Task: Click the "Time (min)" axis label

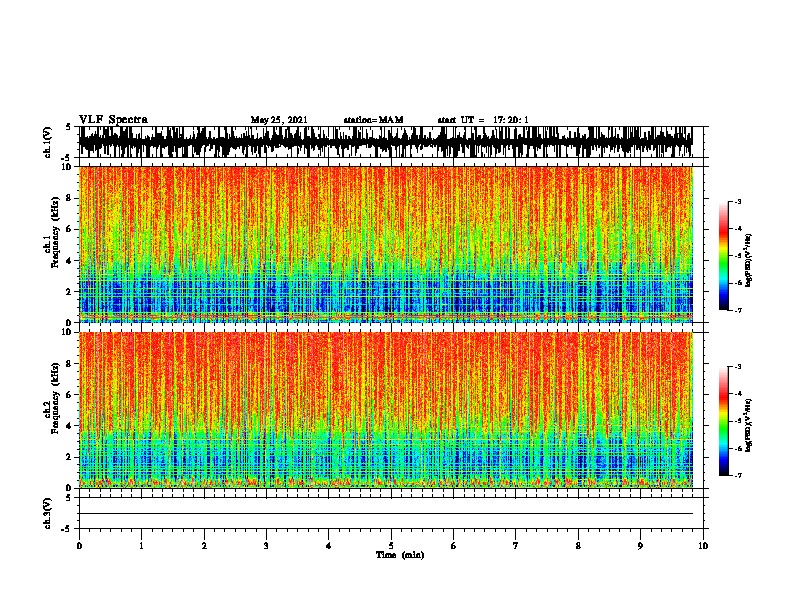Action: [400, 555]
